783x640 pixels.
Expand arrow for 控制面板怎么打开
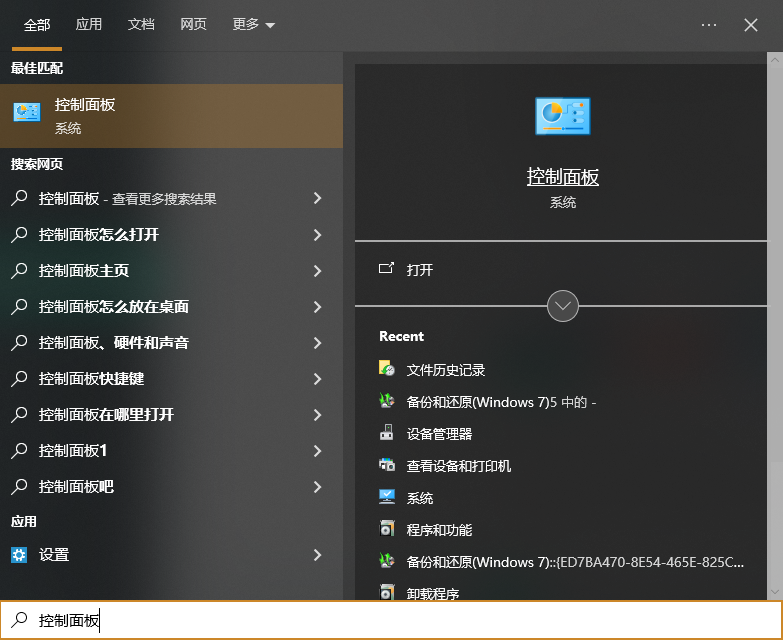click(x=317, y=235)
